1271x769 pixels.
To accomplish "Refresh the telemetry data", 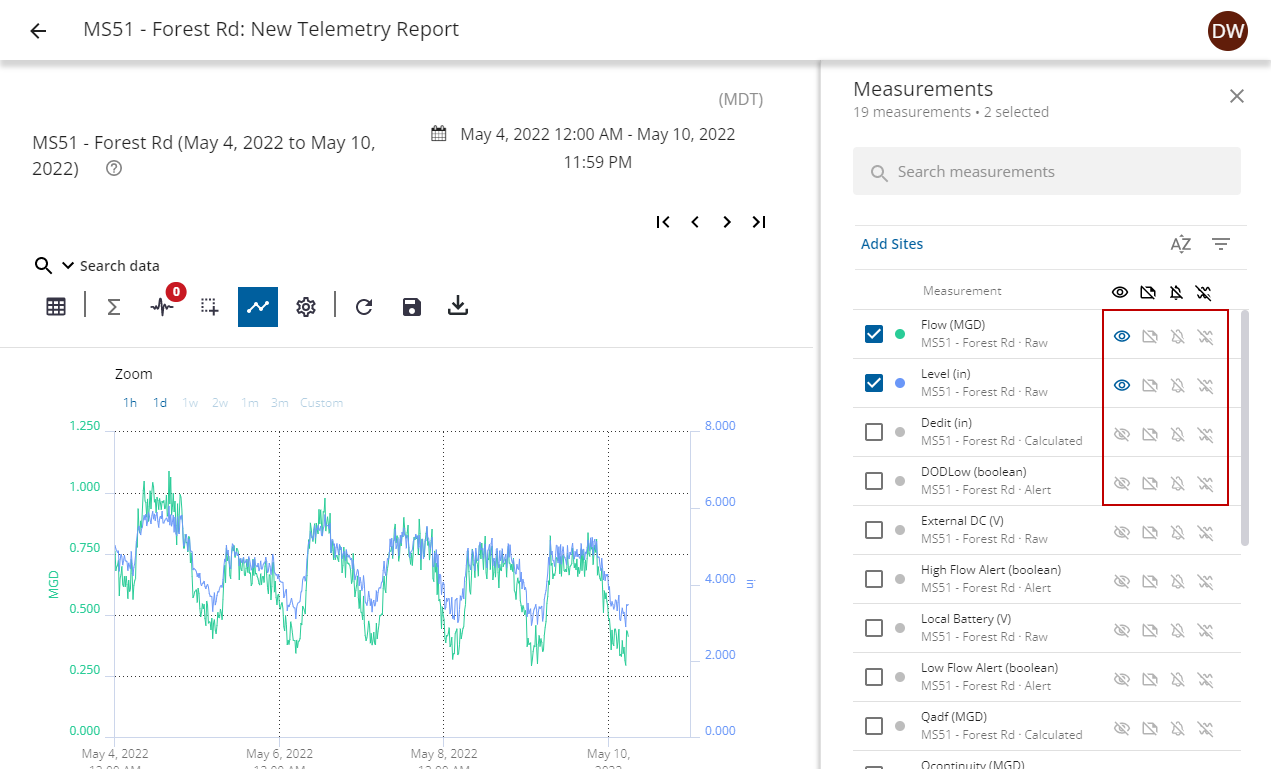I will tap(361, 306).
